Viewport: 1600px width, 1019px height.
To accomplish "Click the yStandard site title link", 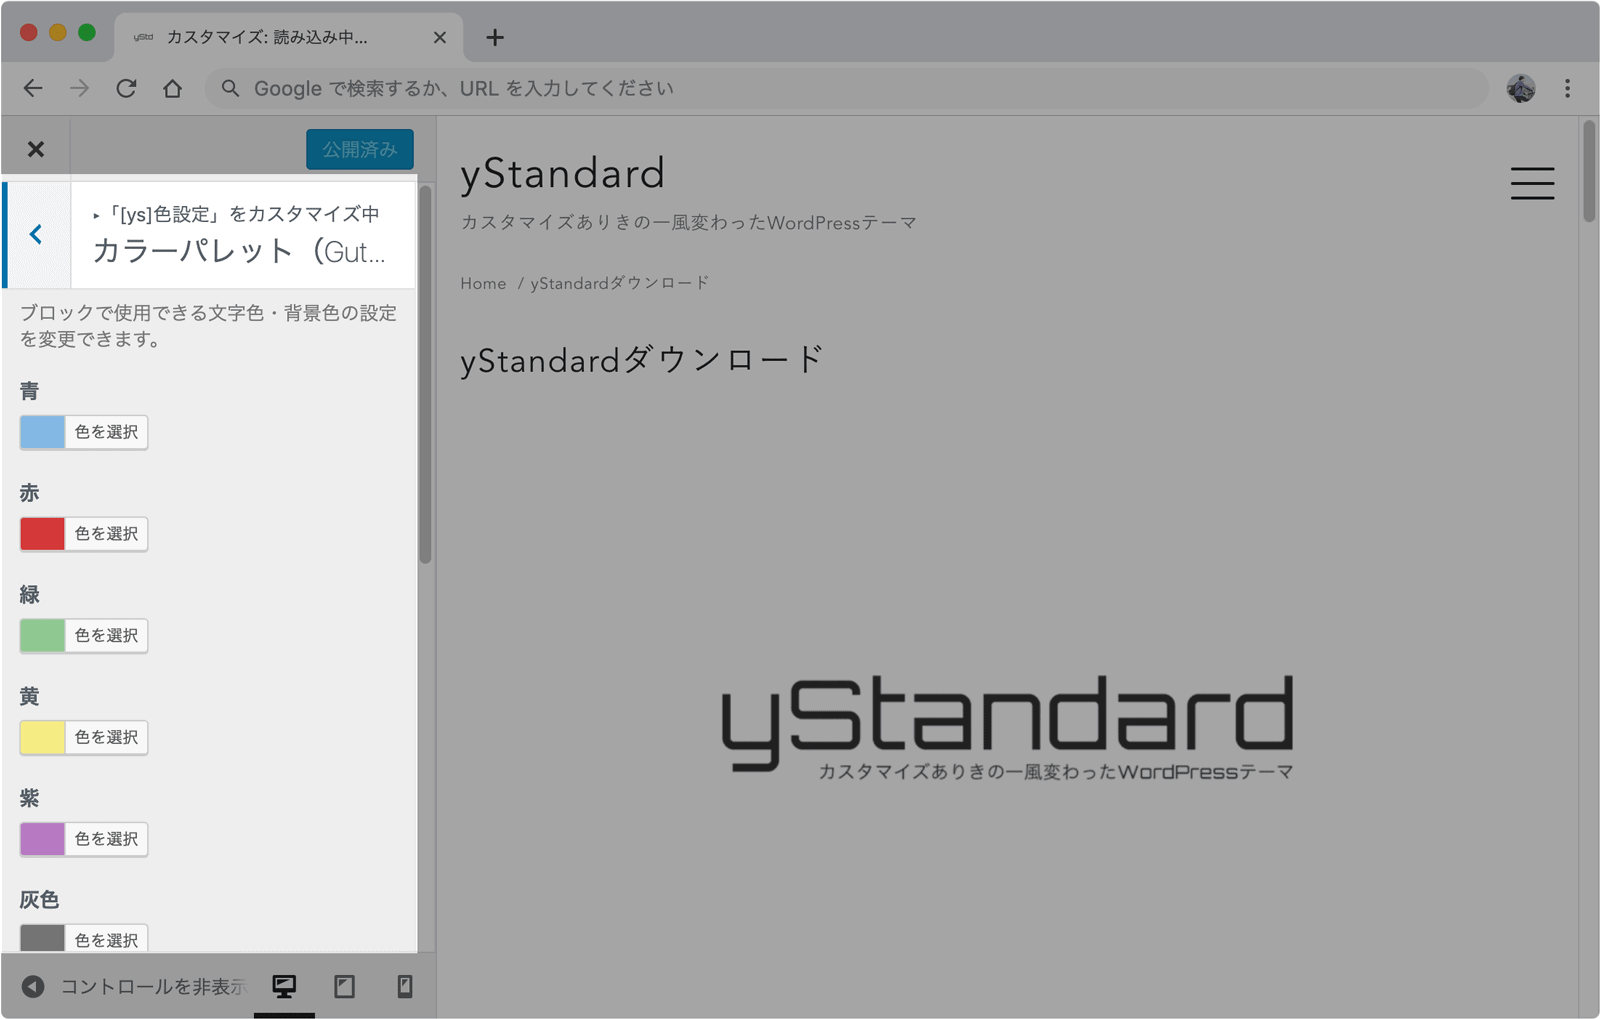I will (x=562, y=174).
